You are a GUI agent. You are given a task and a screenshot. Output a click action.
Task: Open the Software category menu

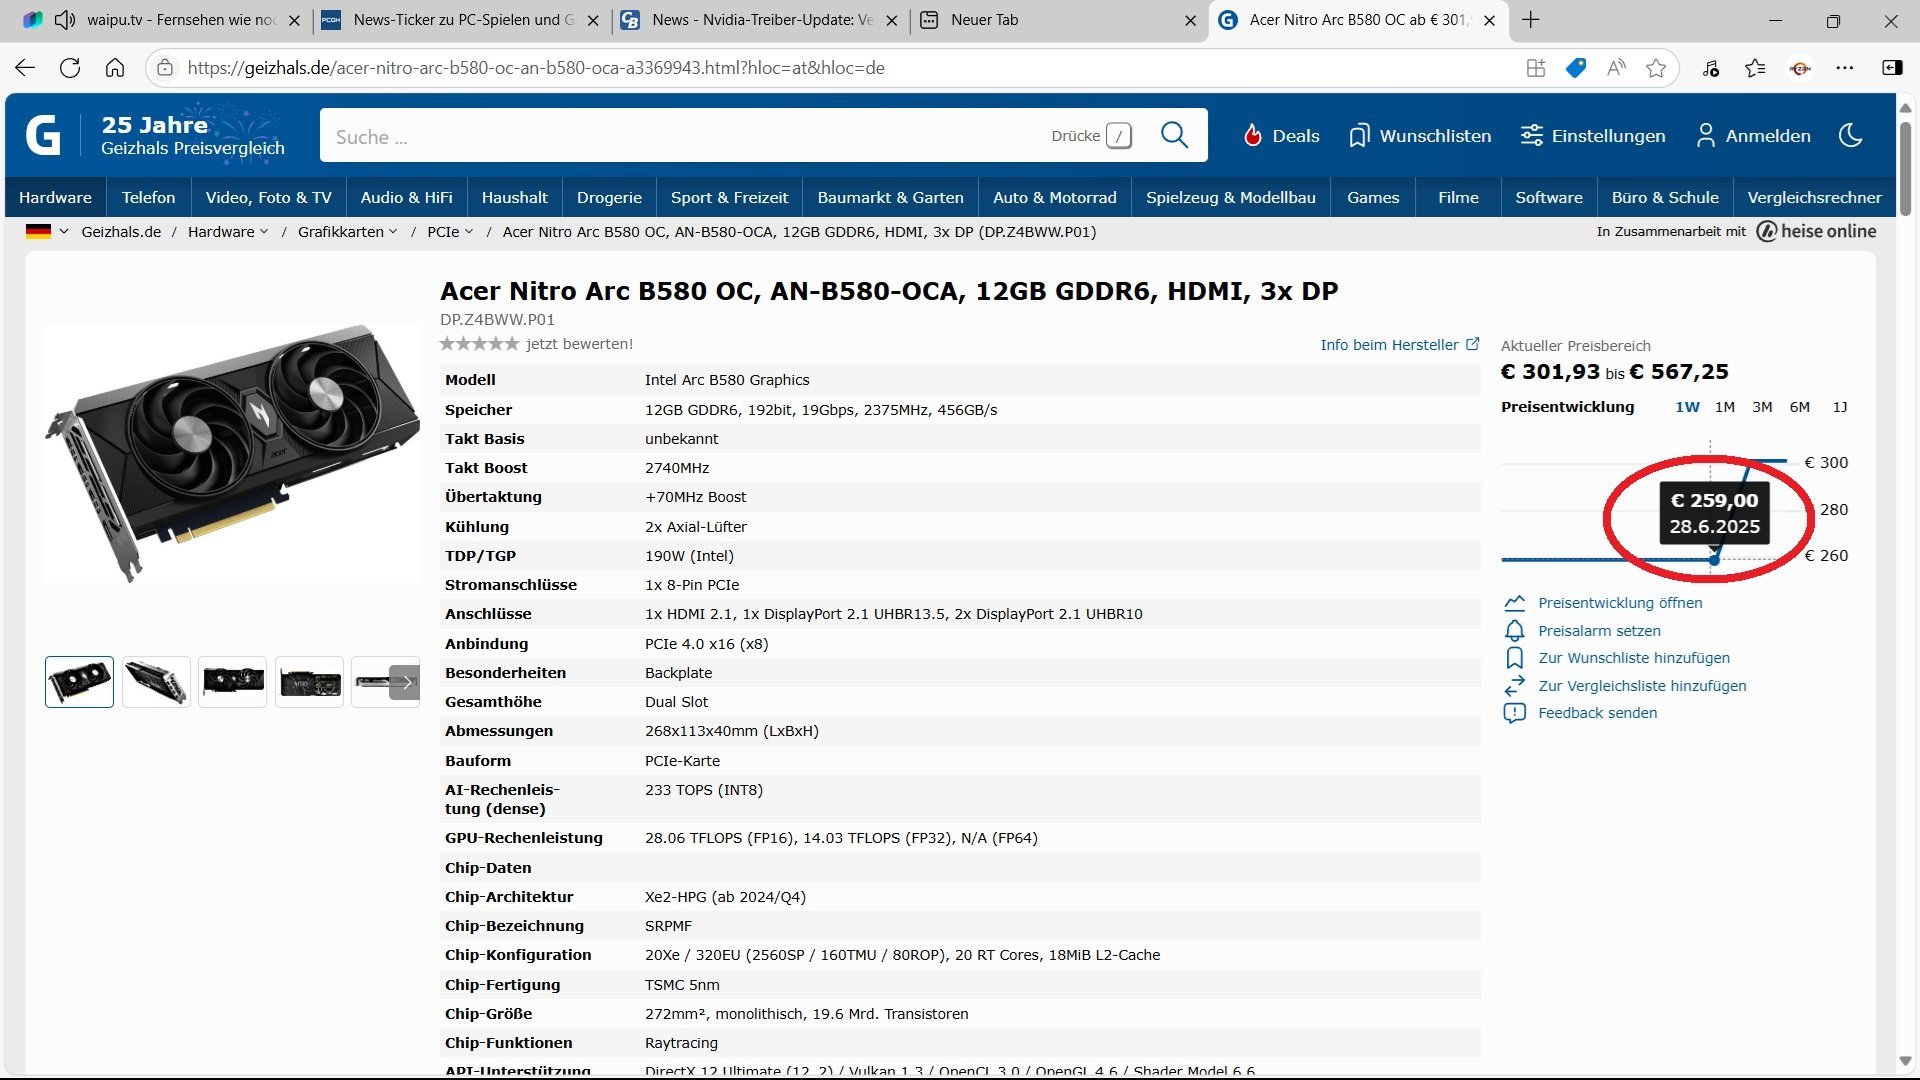click(1548, 197)
